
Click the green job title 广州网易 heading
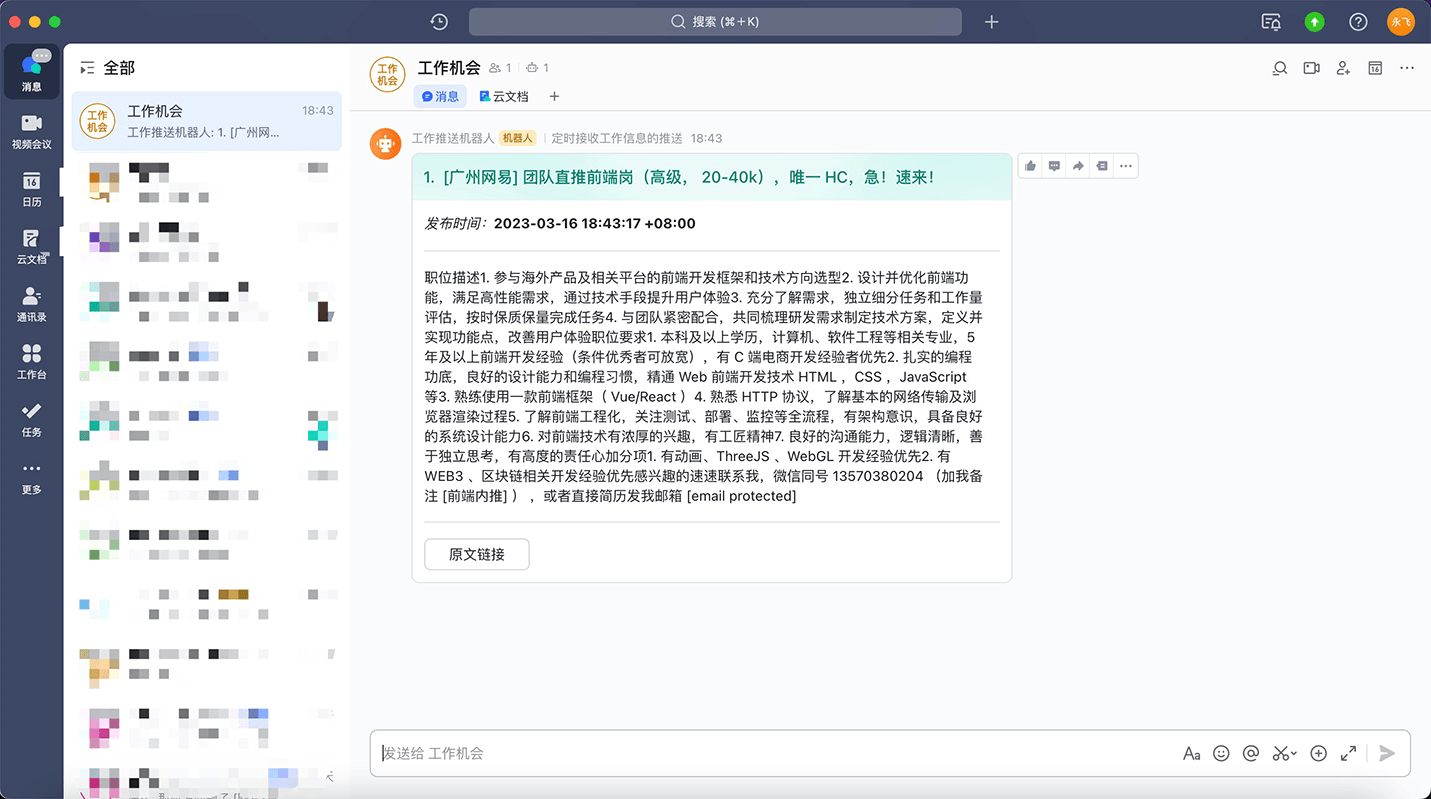point(679,177)
